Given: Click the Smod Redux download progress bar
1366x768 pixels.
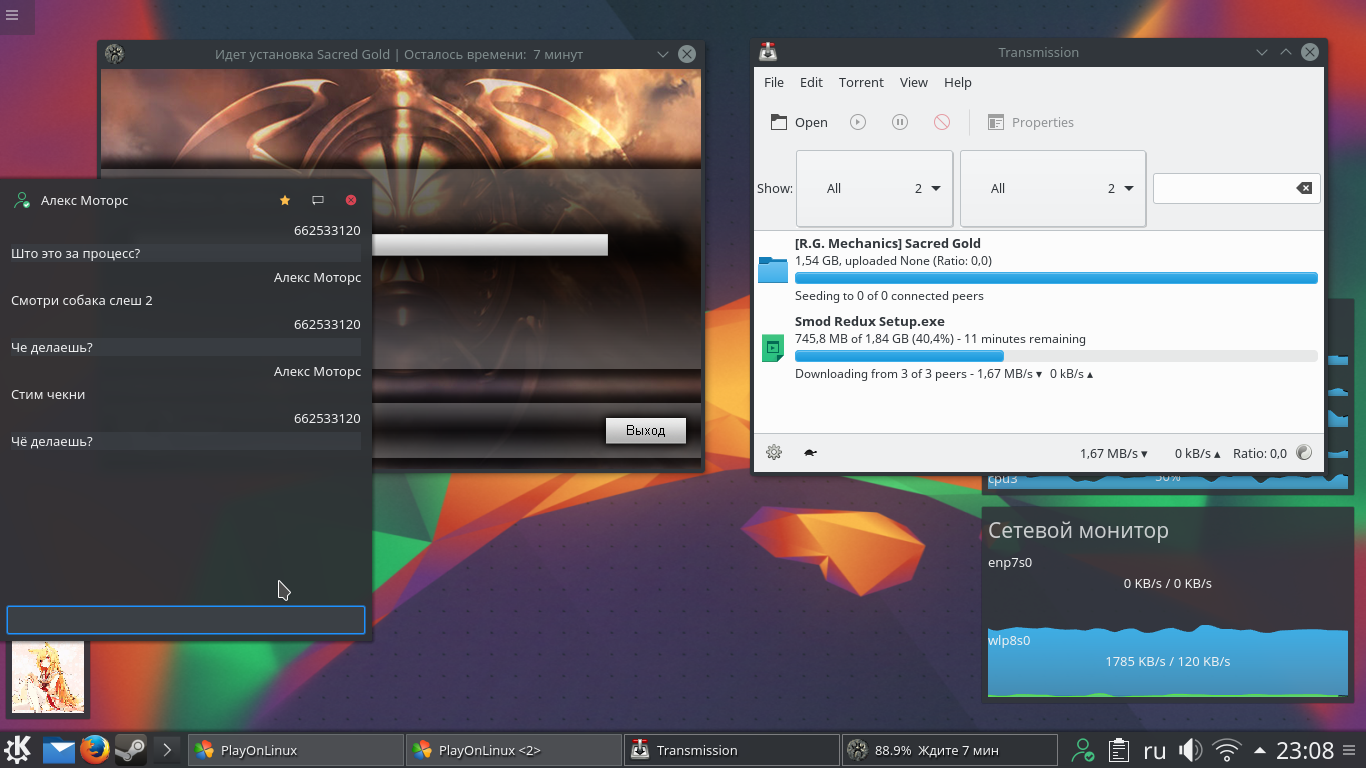Looking at the screenshot, I should tap(1056, 356).
